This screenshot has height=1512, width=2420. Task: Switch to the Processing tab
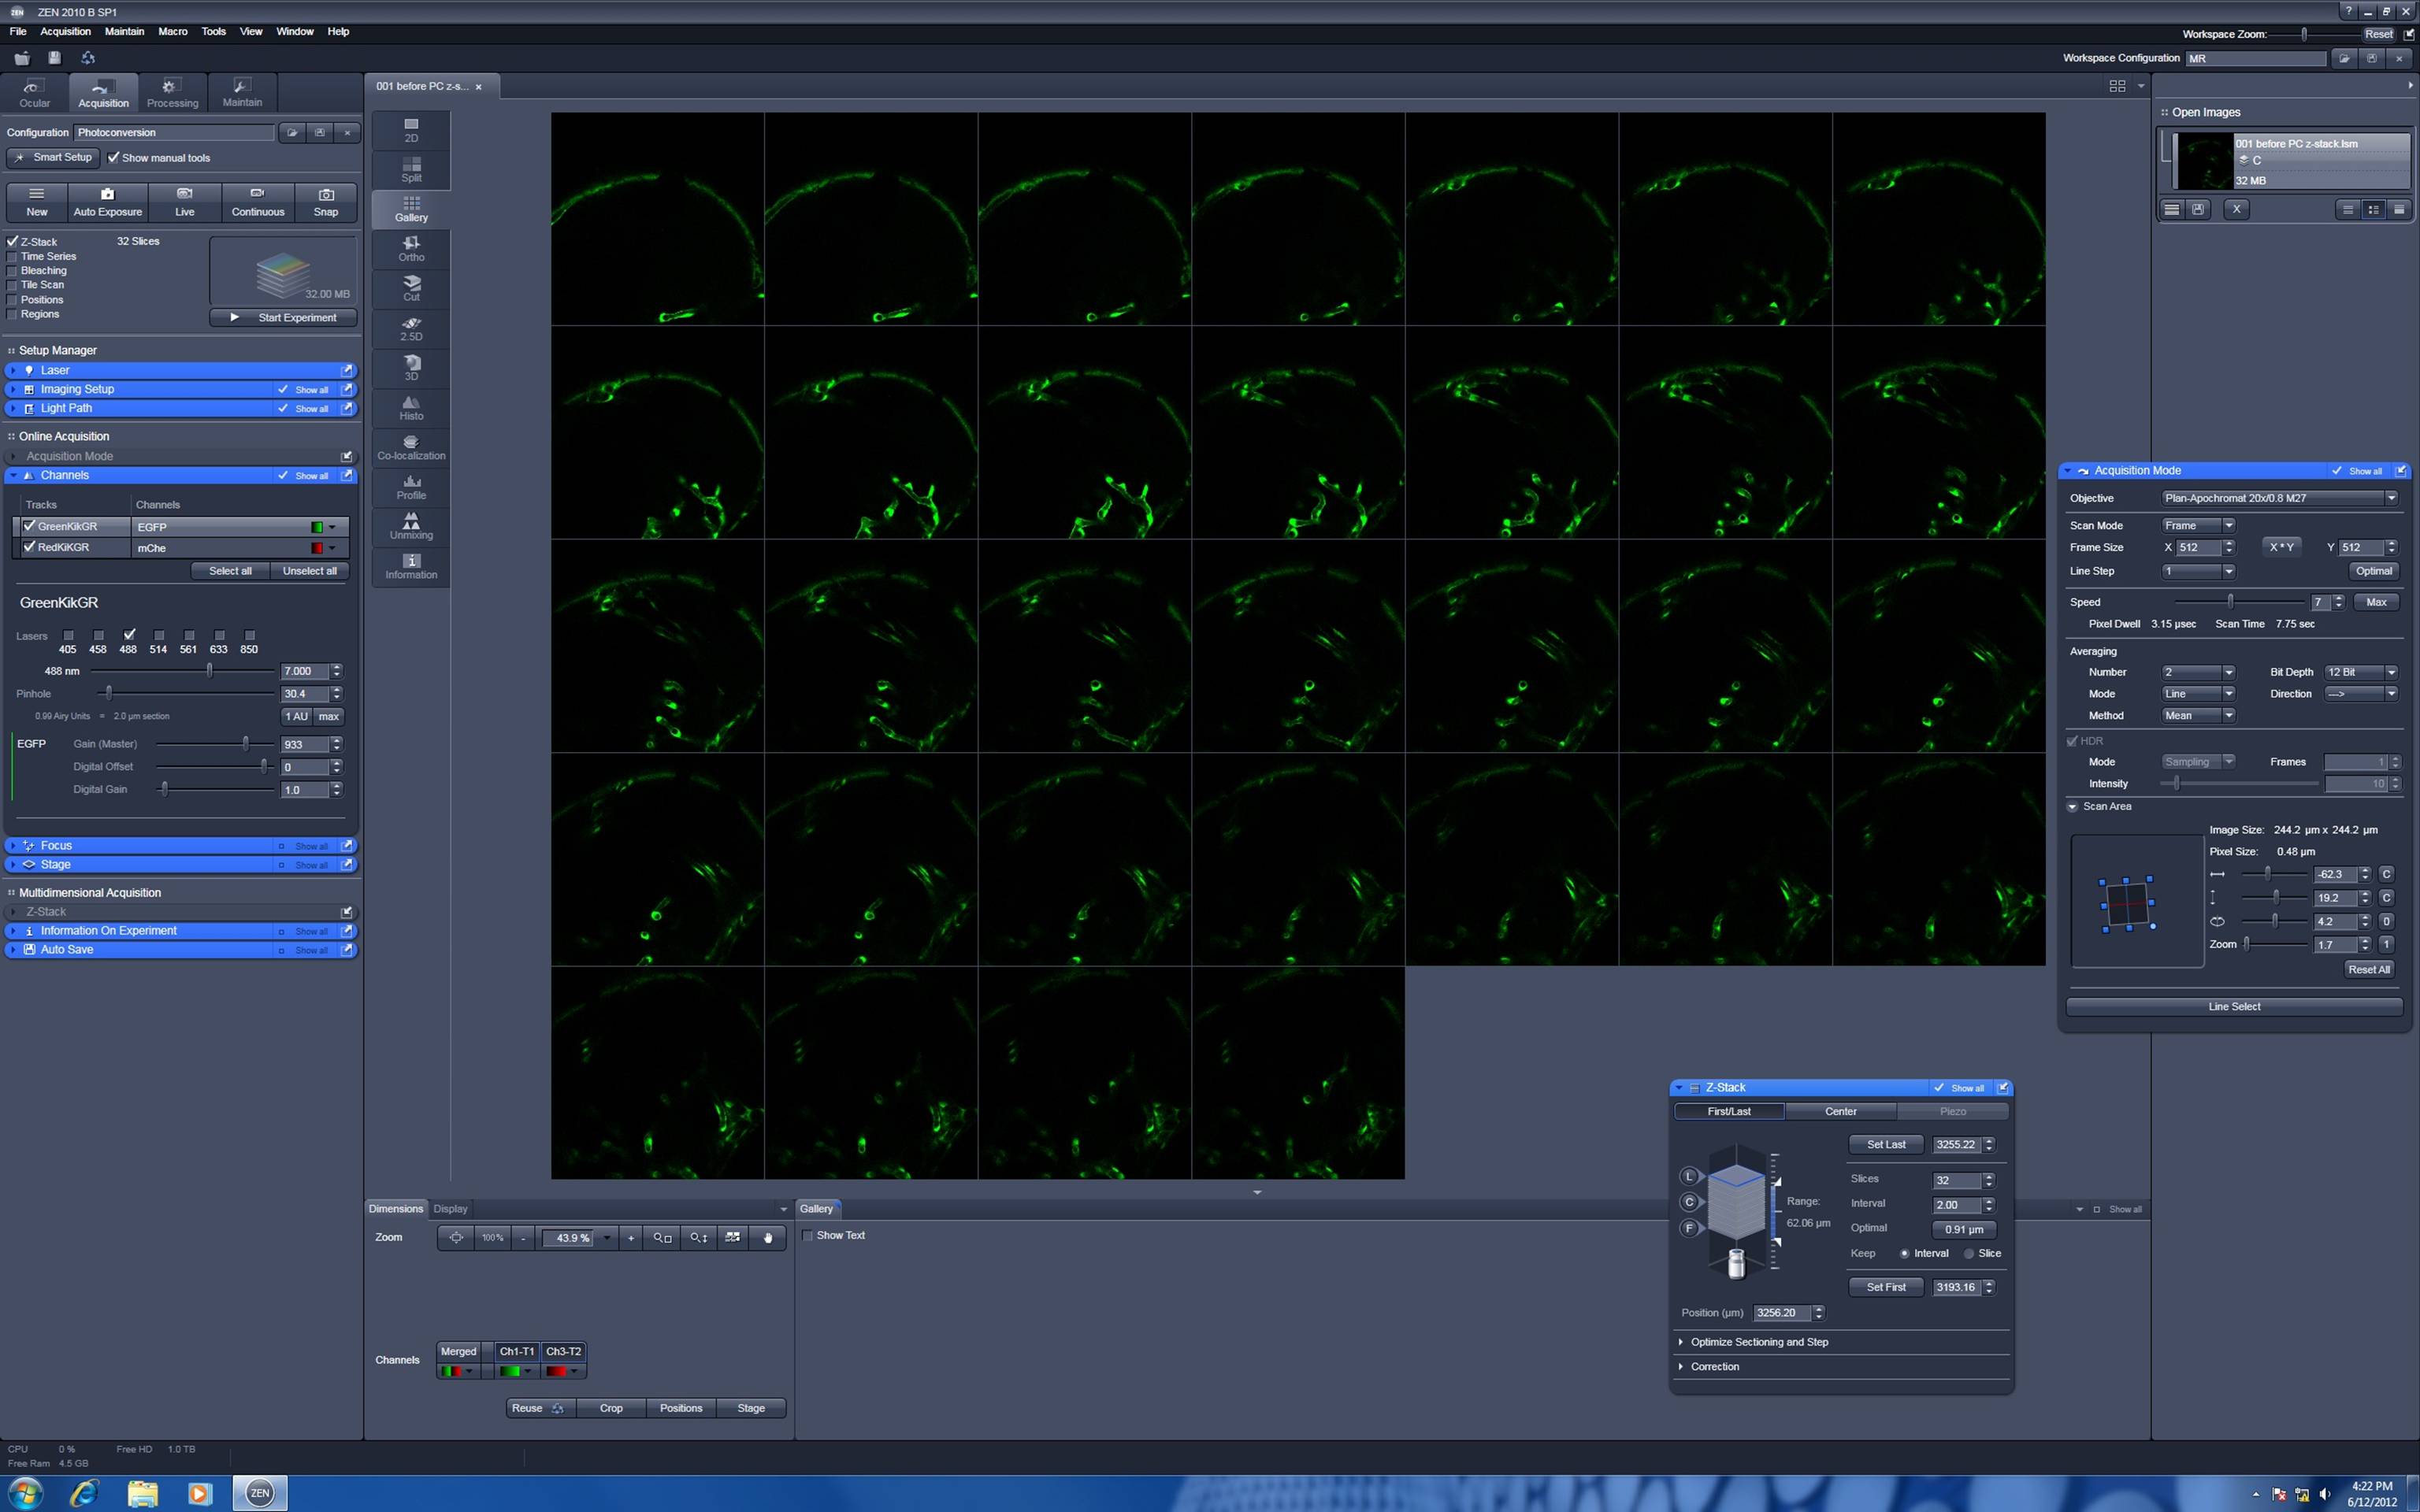pyautogui.click(x=172, y=93)
